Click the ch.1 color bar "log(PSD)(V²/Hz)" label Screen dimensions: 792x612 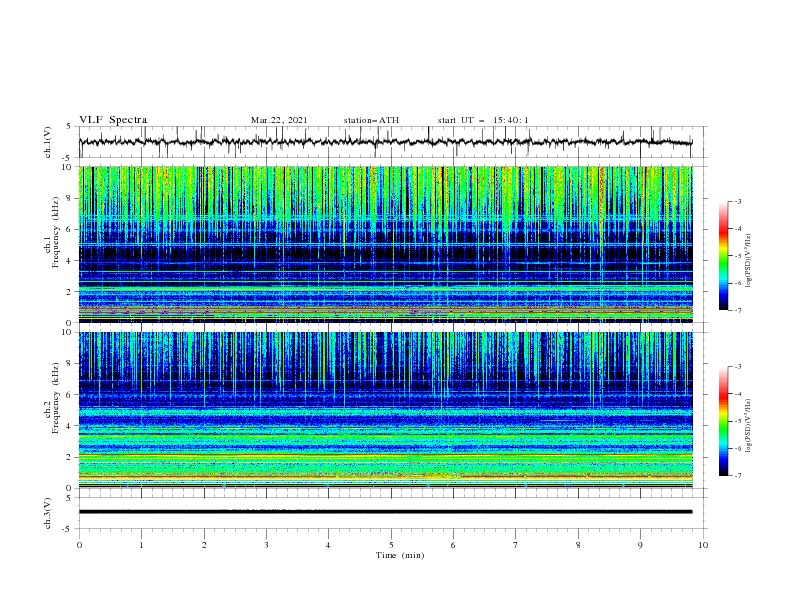point(749,262)
